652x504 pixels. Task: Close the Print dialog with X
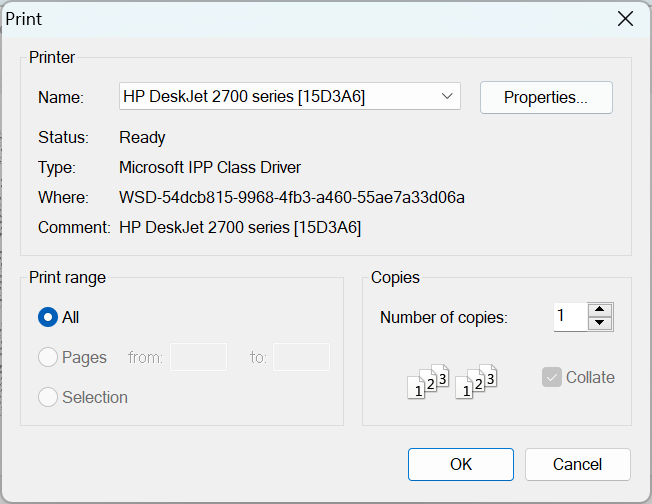625,19
